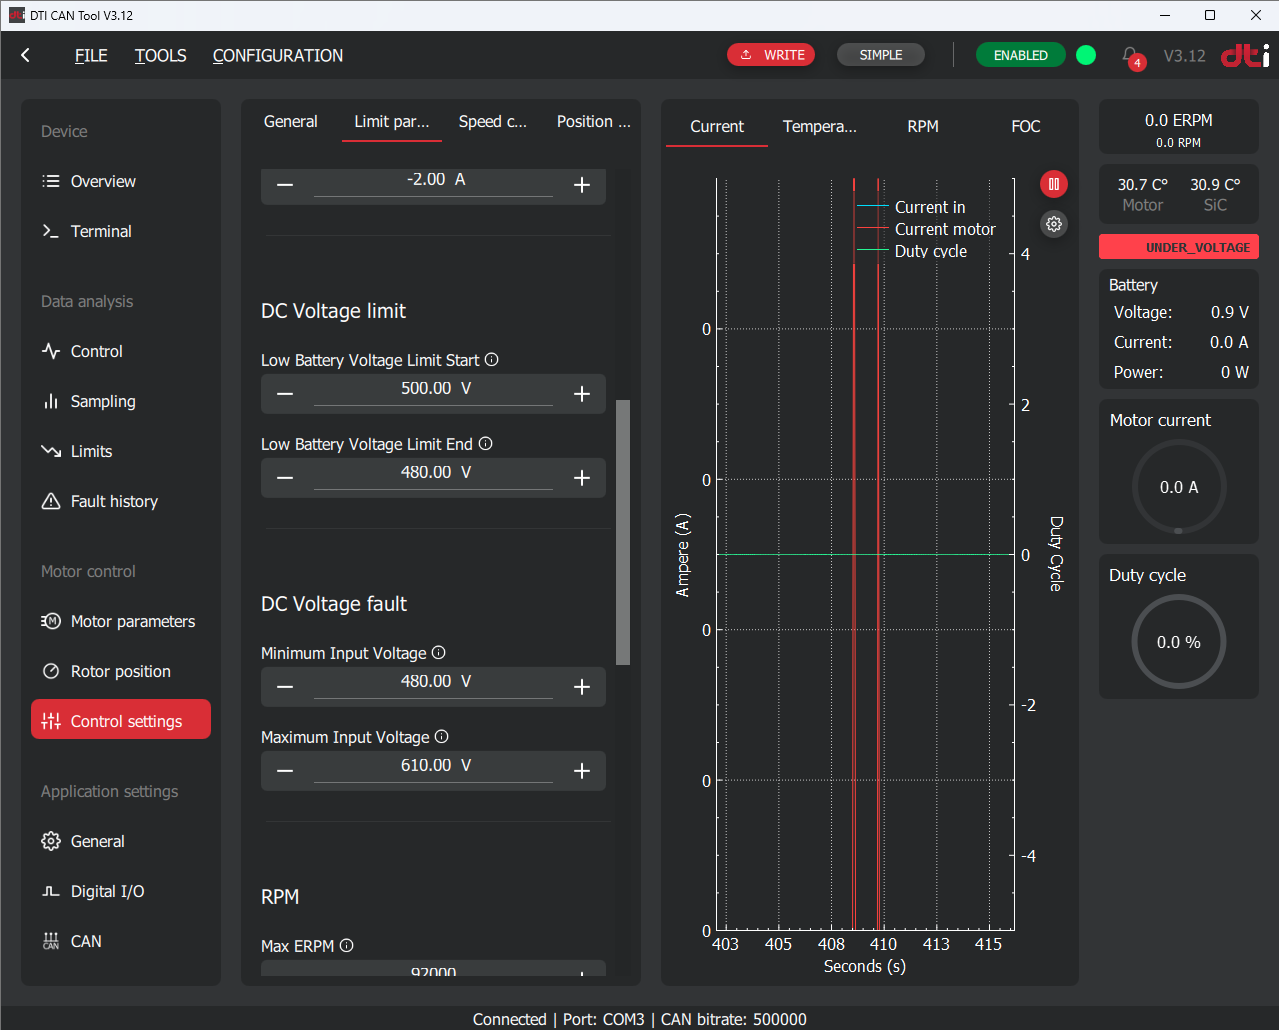
Task: Click the settings panel vertical scrollbar
Action: pyautogui.click(x=623, y=532)
